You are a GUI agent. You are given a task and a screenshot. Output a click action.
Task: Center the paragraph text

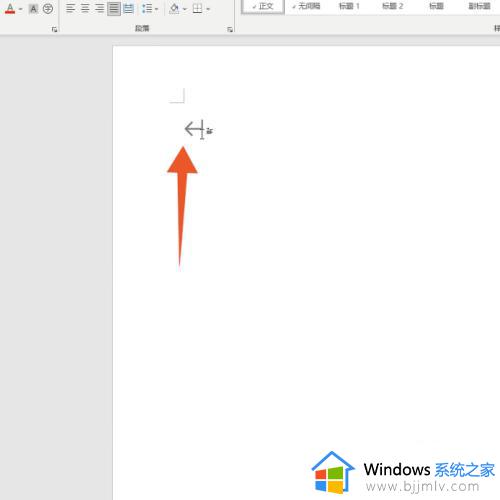tap(85, 8)
